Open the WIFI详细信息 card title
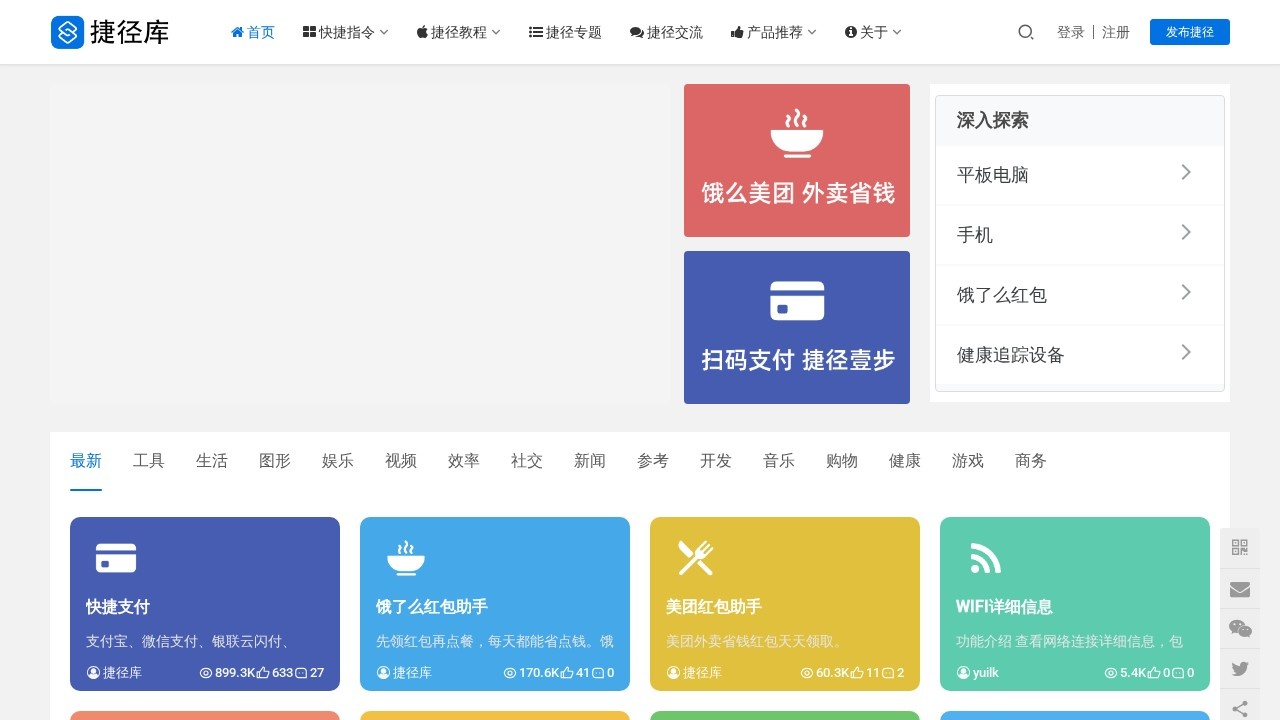Image resolution: width=1280 pixels, height=720 pixels. [x=1004, y=607]
